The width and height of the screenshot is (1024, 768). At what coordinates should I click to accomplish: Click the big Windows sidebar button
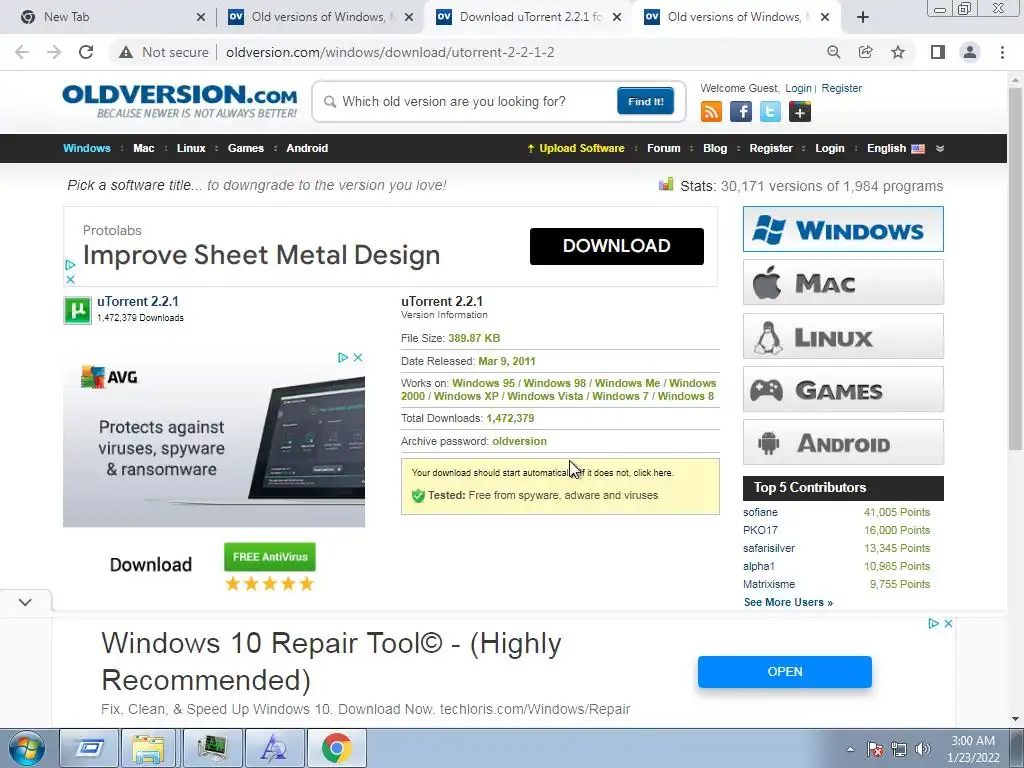pos(843,229)
